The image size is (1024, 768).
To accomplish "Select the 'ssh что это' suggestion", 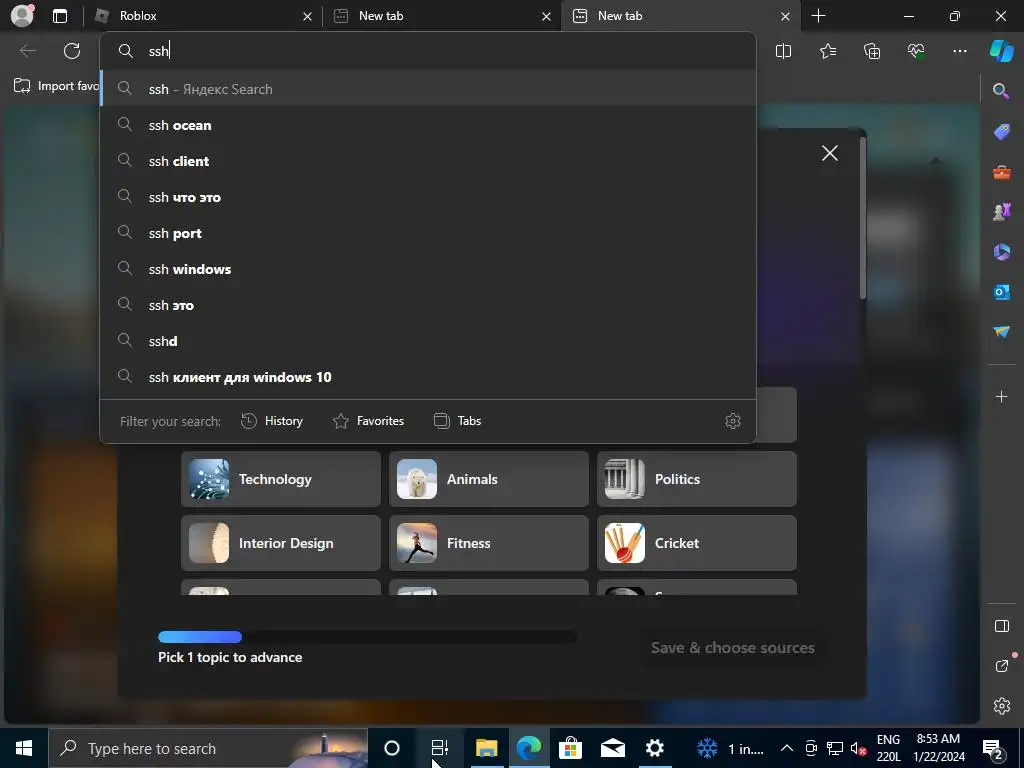I will (x=428, y=197).
